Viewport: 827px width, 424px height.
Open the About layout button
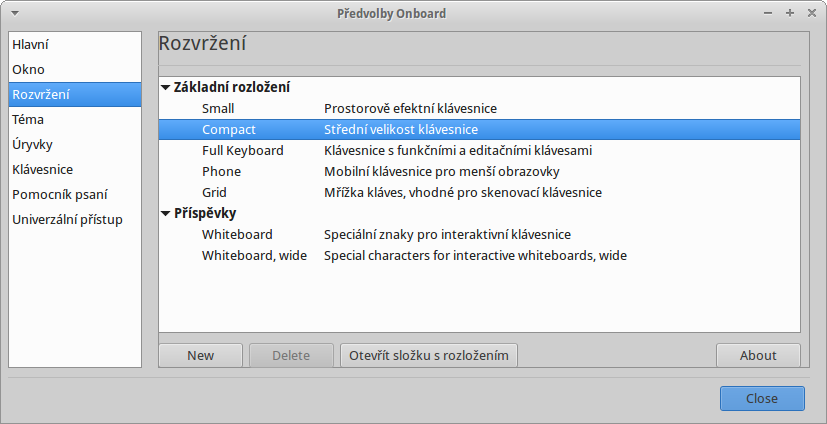pyautogui.click(x=758, y=355)
